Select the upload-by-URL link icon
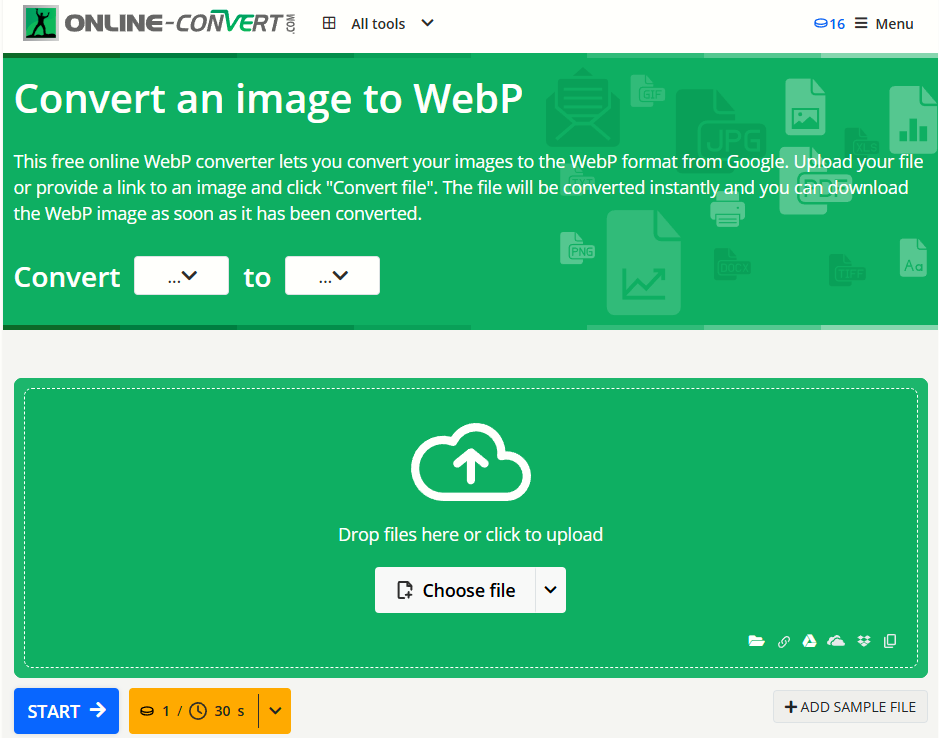The height and width of the screenshot is (738, 939). tap(784, 641)
